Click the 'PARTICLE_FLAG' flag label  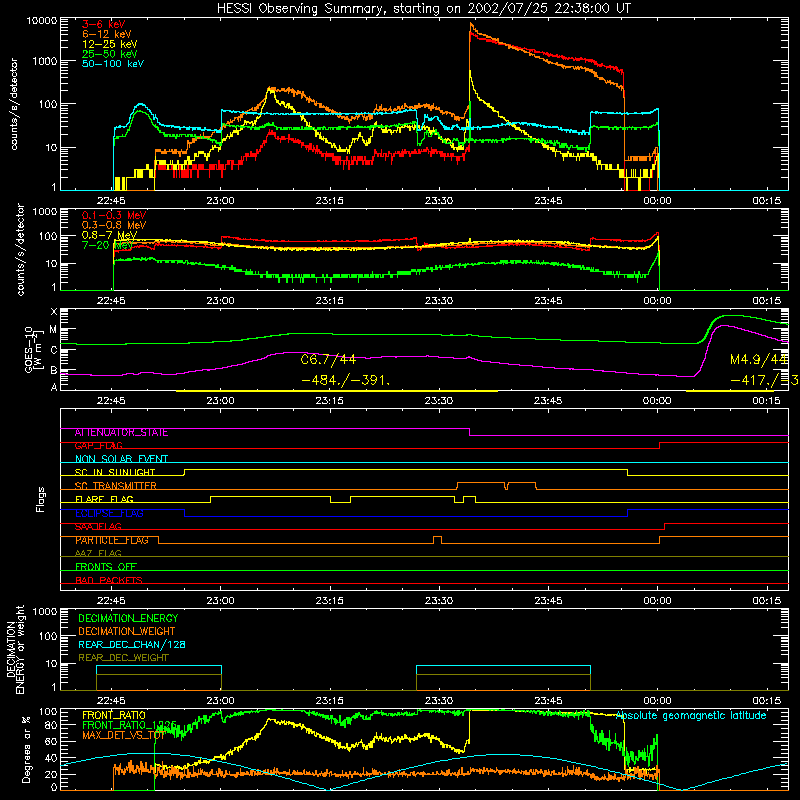[112, 540]
